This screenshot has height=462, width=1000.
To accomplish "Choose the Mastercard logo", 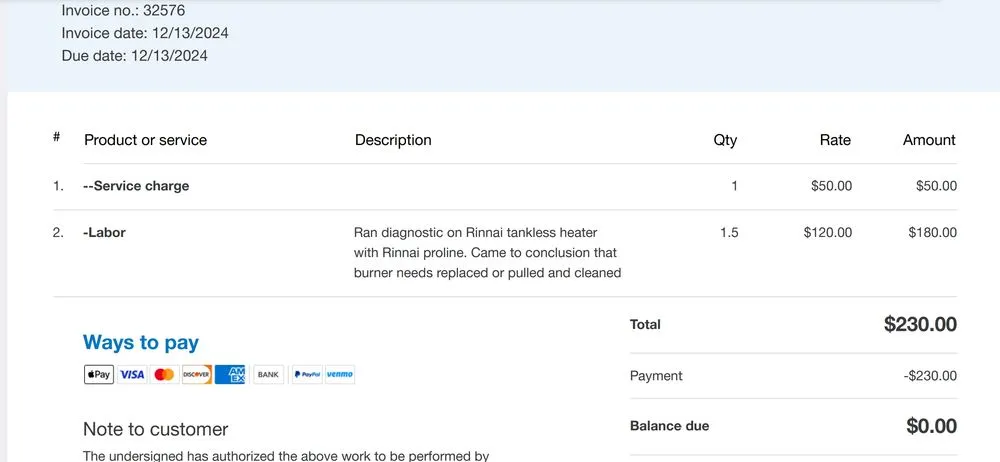I will [x=164, y=375].
